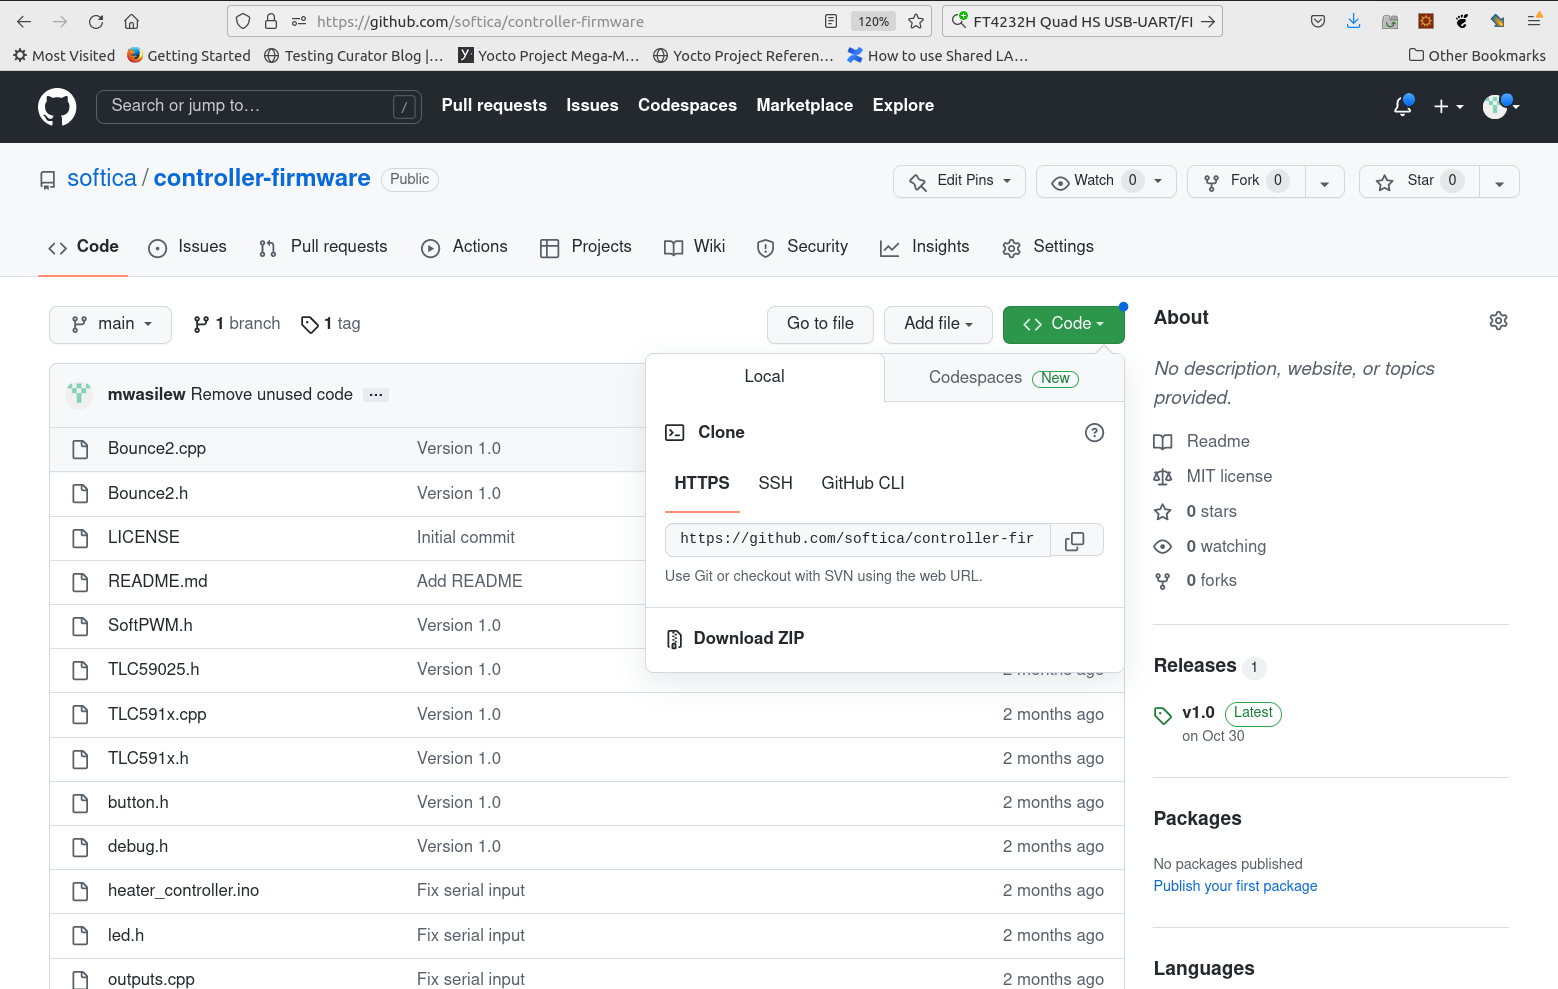Expand the latest commit message ellipsis
This screenshot has height=989, width=1558.
point(376,395)
